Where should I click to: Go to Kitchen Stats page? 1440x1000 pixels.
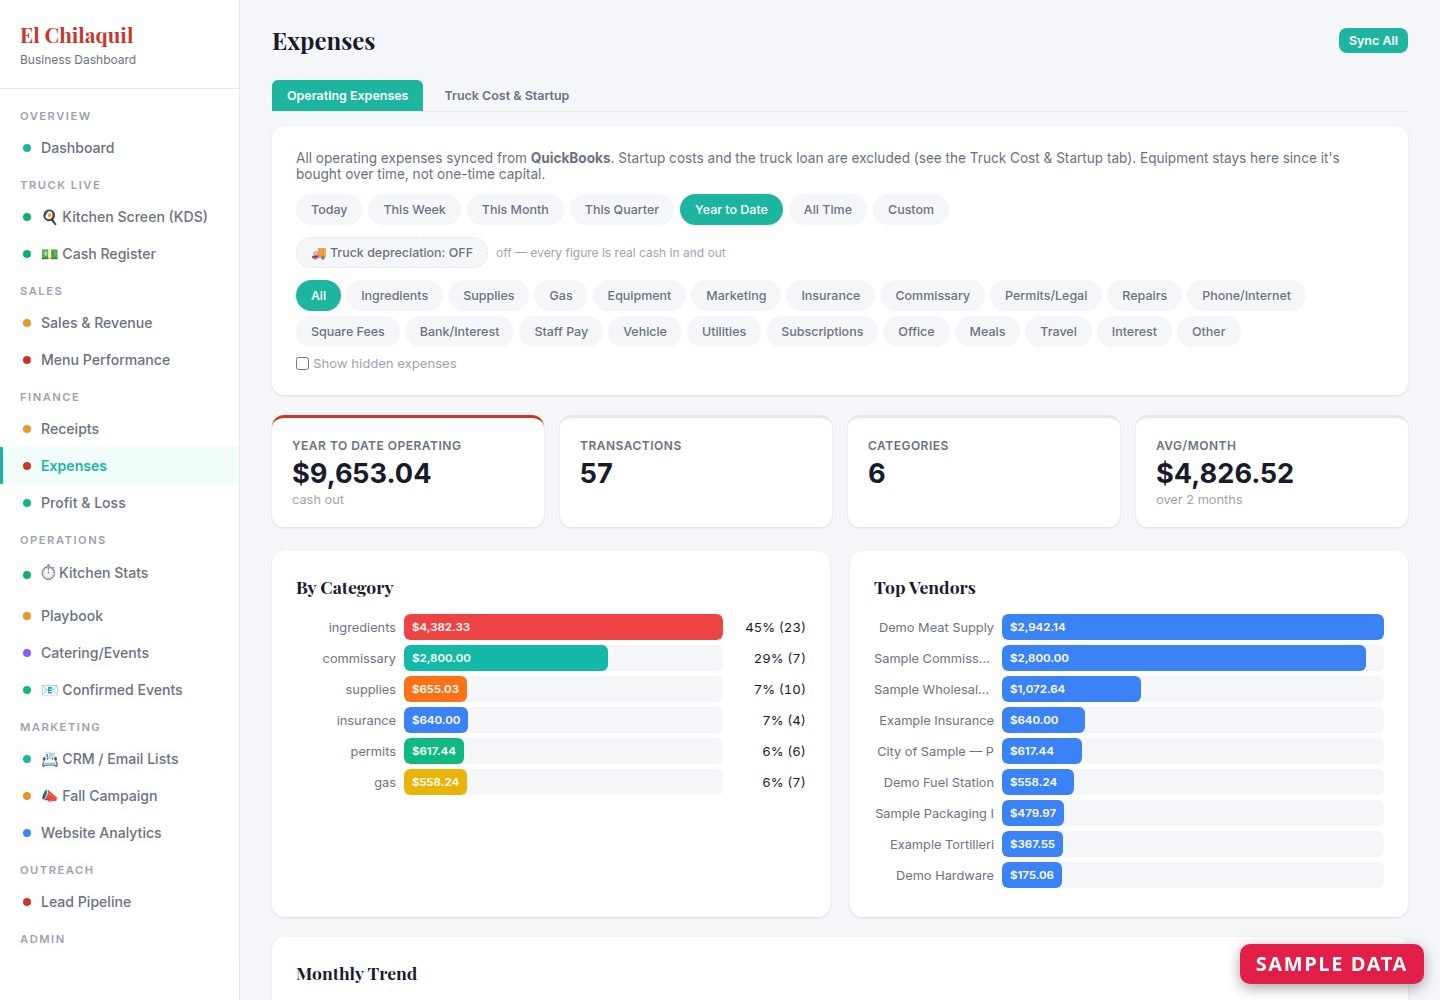tap(119, 573)
